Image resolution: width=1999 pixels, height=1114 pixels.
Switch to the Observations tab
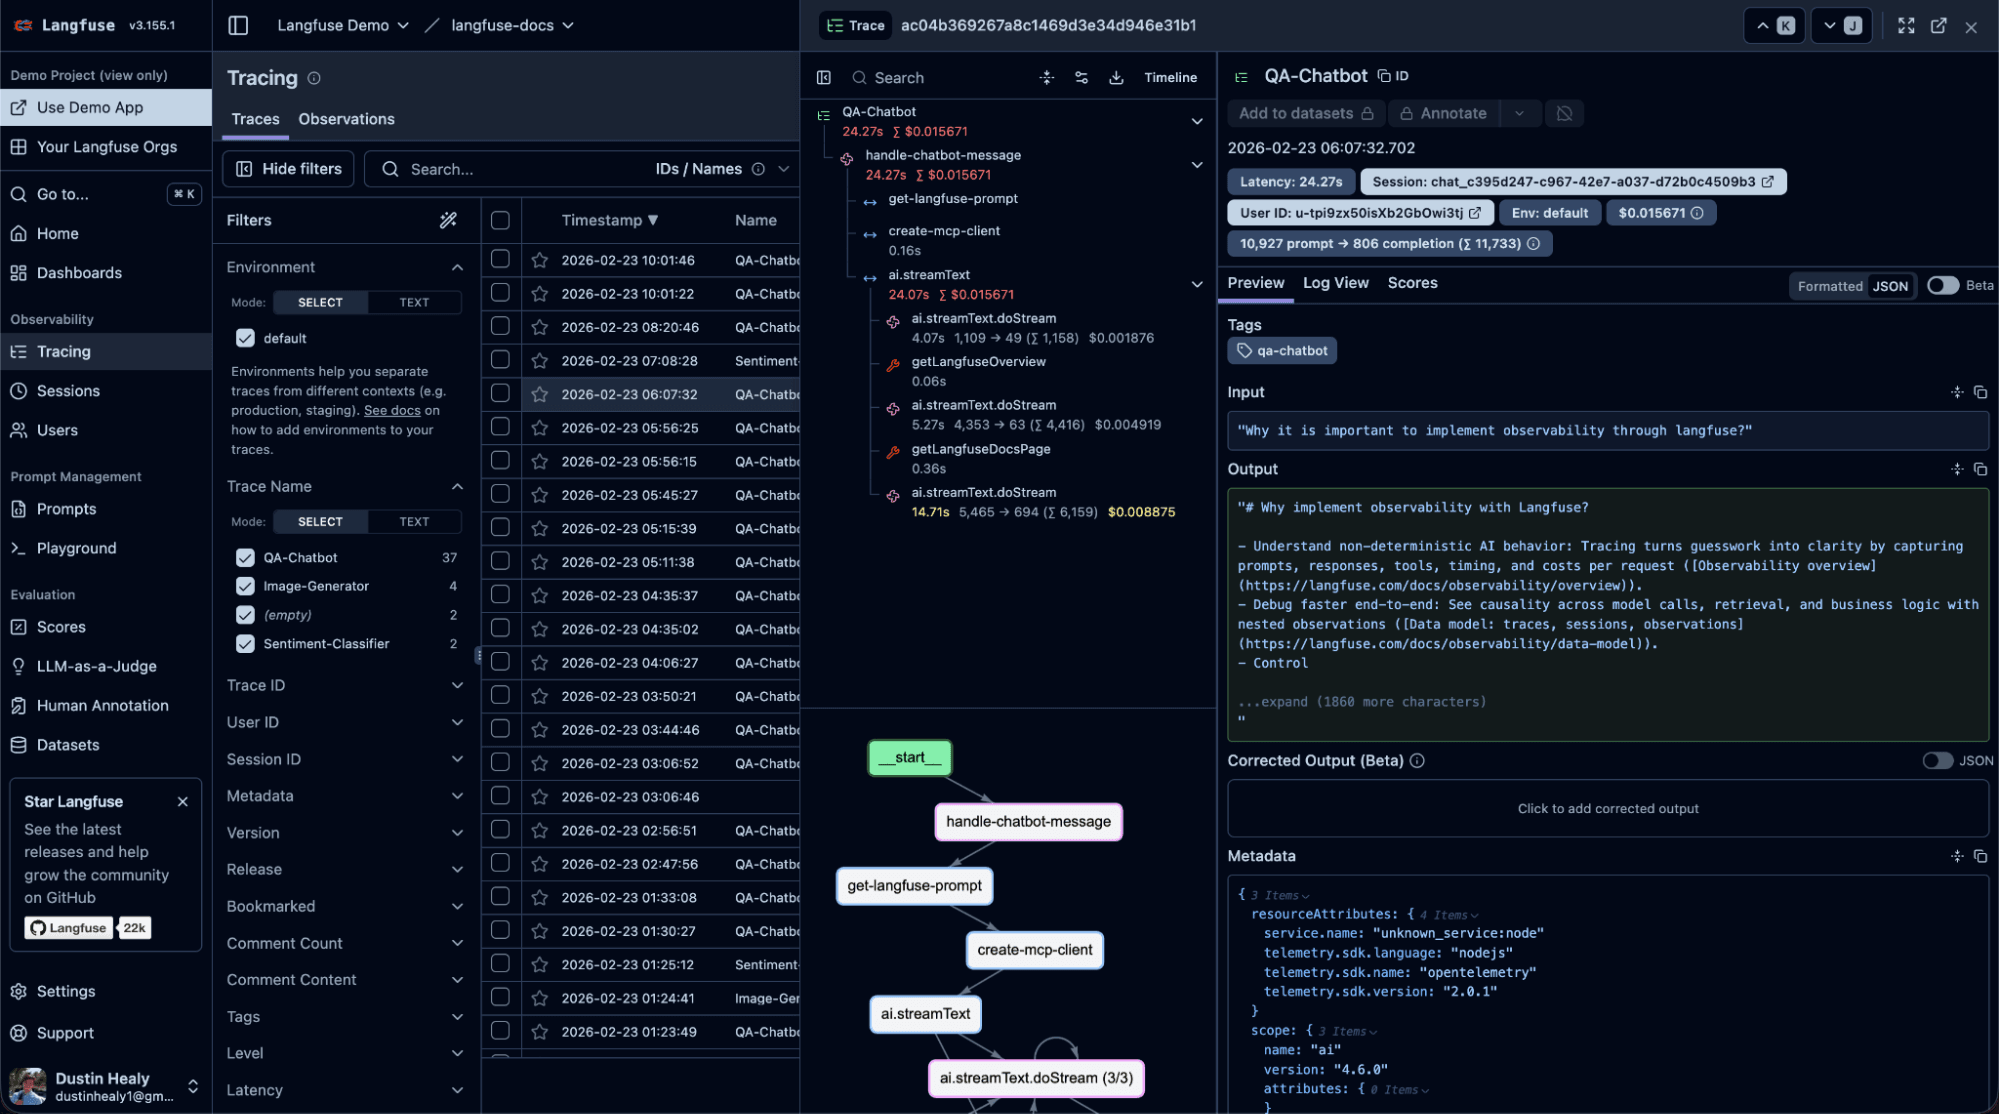tap(346, 119)
